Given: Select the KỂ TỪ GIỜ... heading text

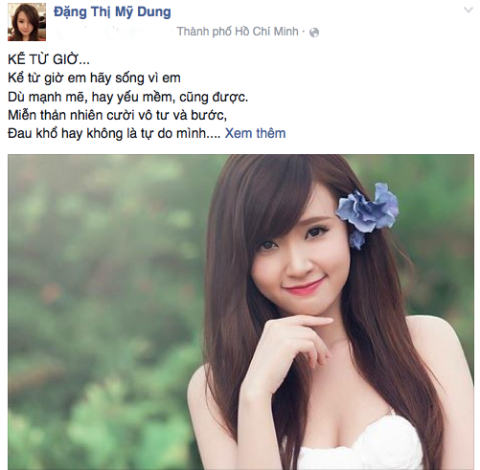Looking at the screenshot, I should [49, 60].
